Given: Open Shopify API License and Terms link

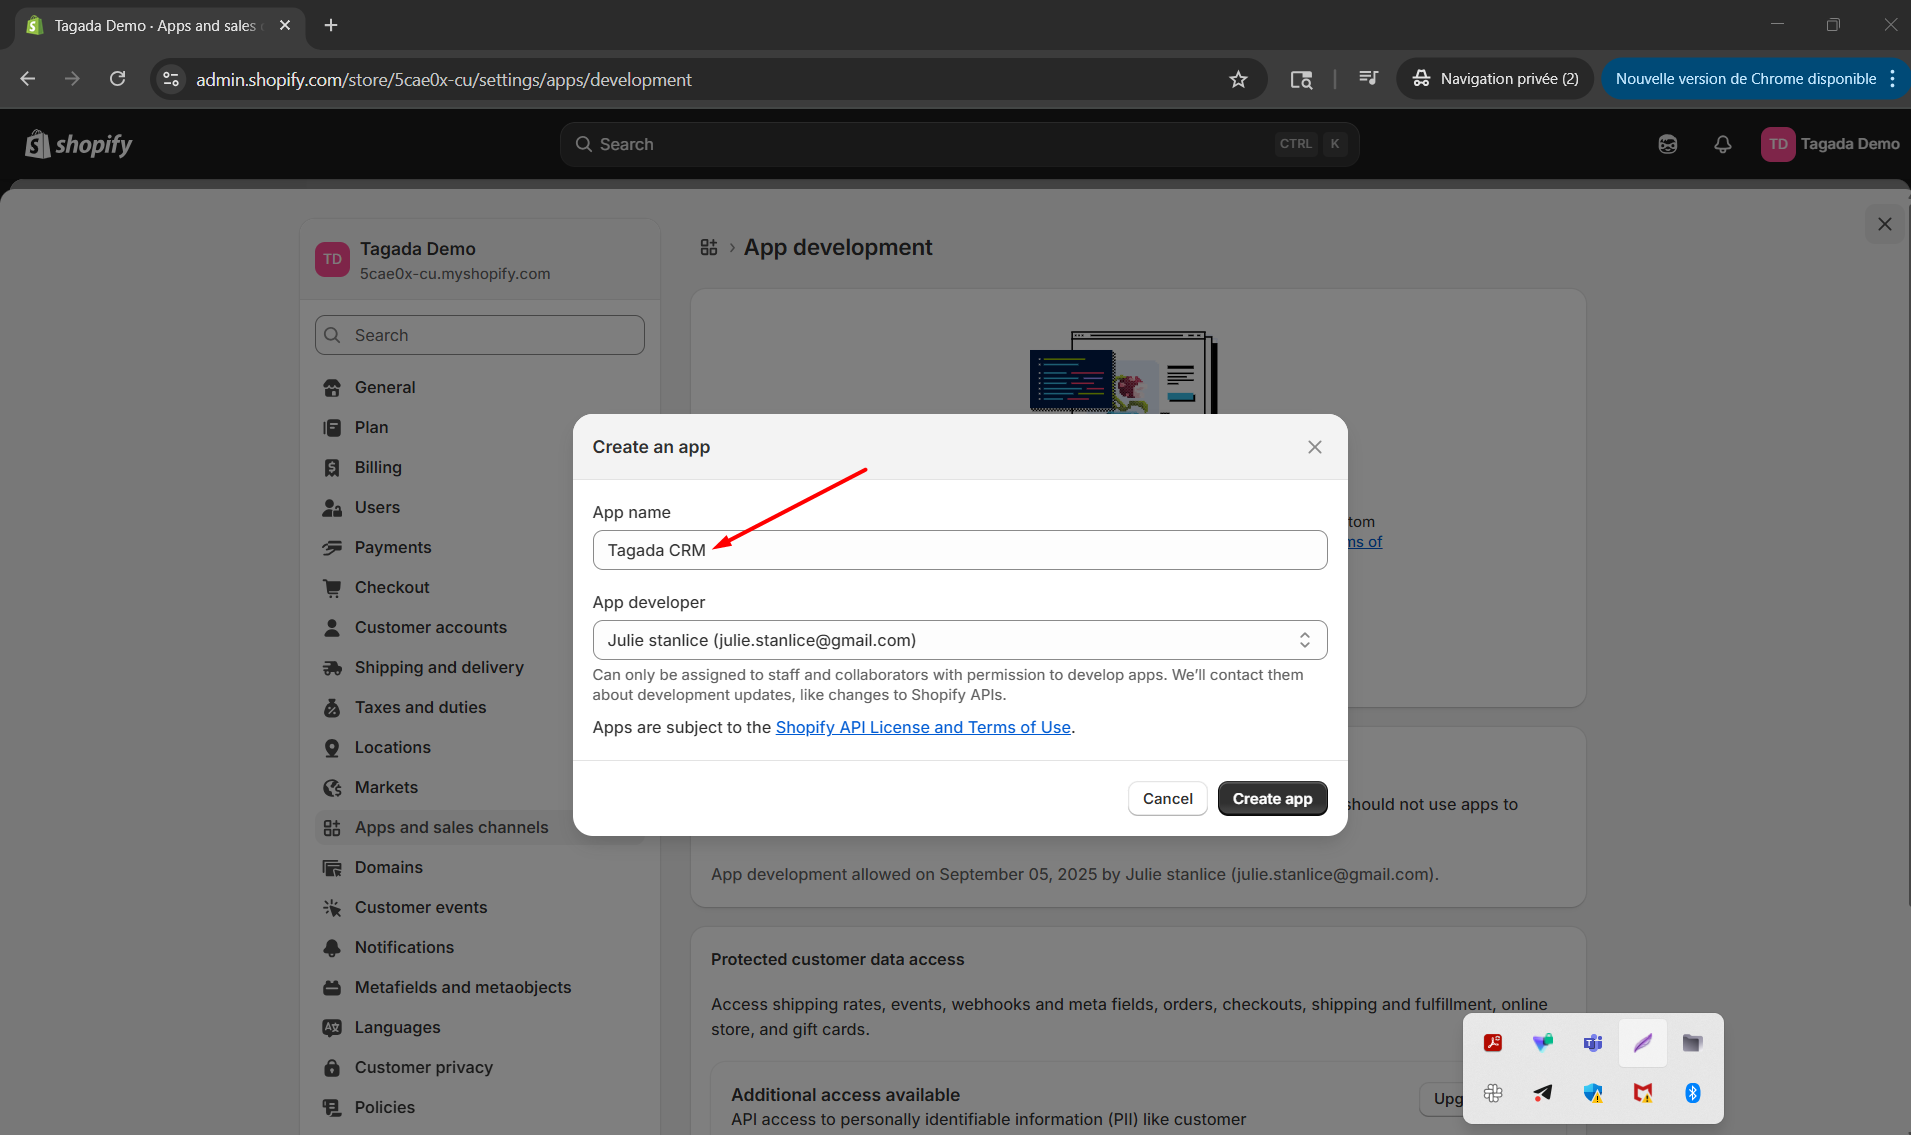Looking at the screenshot, I should [923, 727].
